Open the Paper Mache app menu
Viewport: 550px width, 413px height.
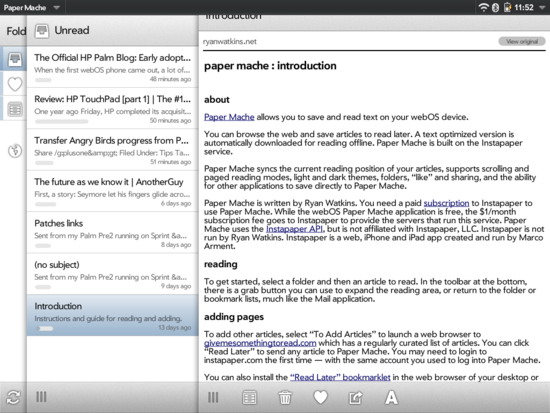tap(32, 7)
